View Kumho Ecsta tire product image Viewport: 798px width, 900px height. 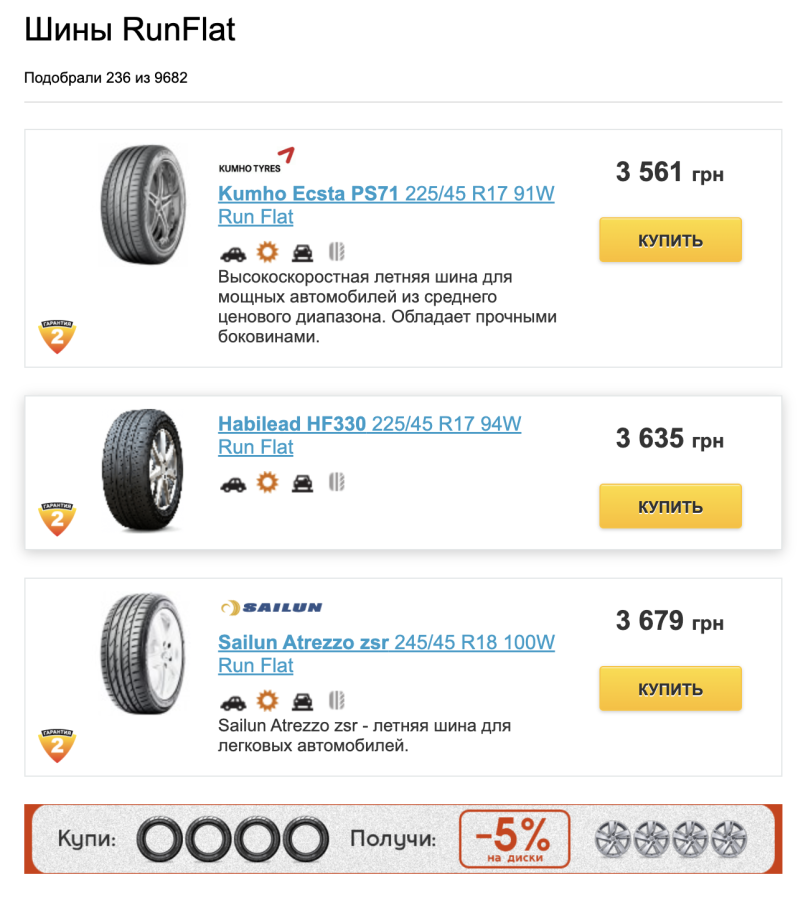pyautogui.click(x=144, y=205)
